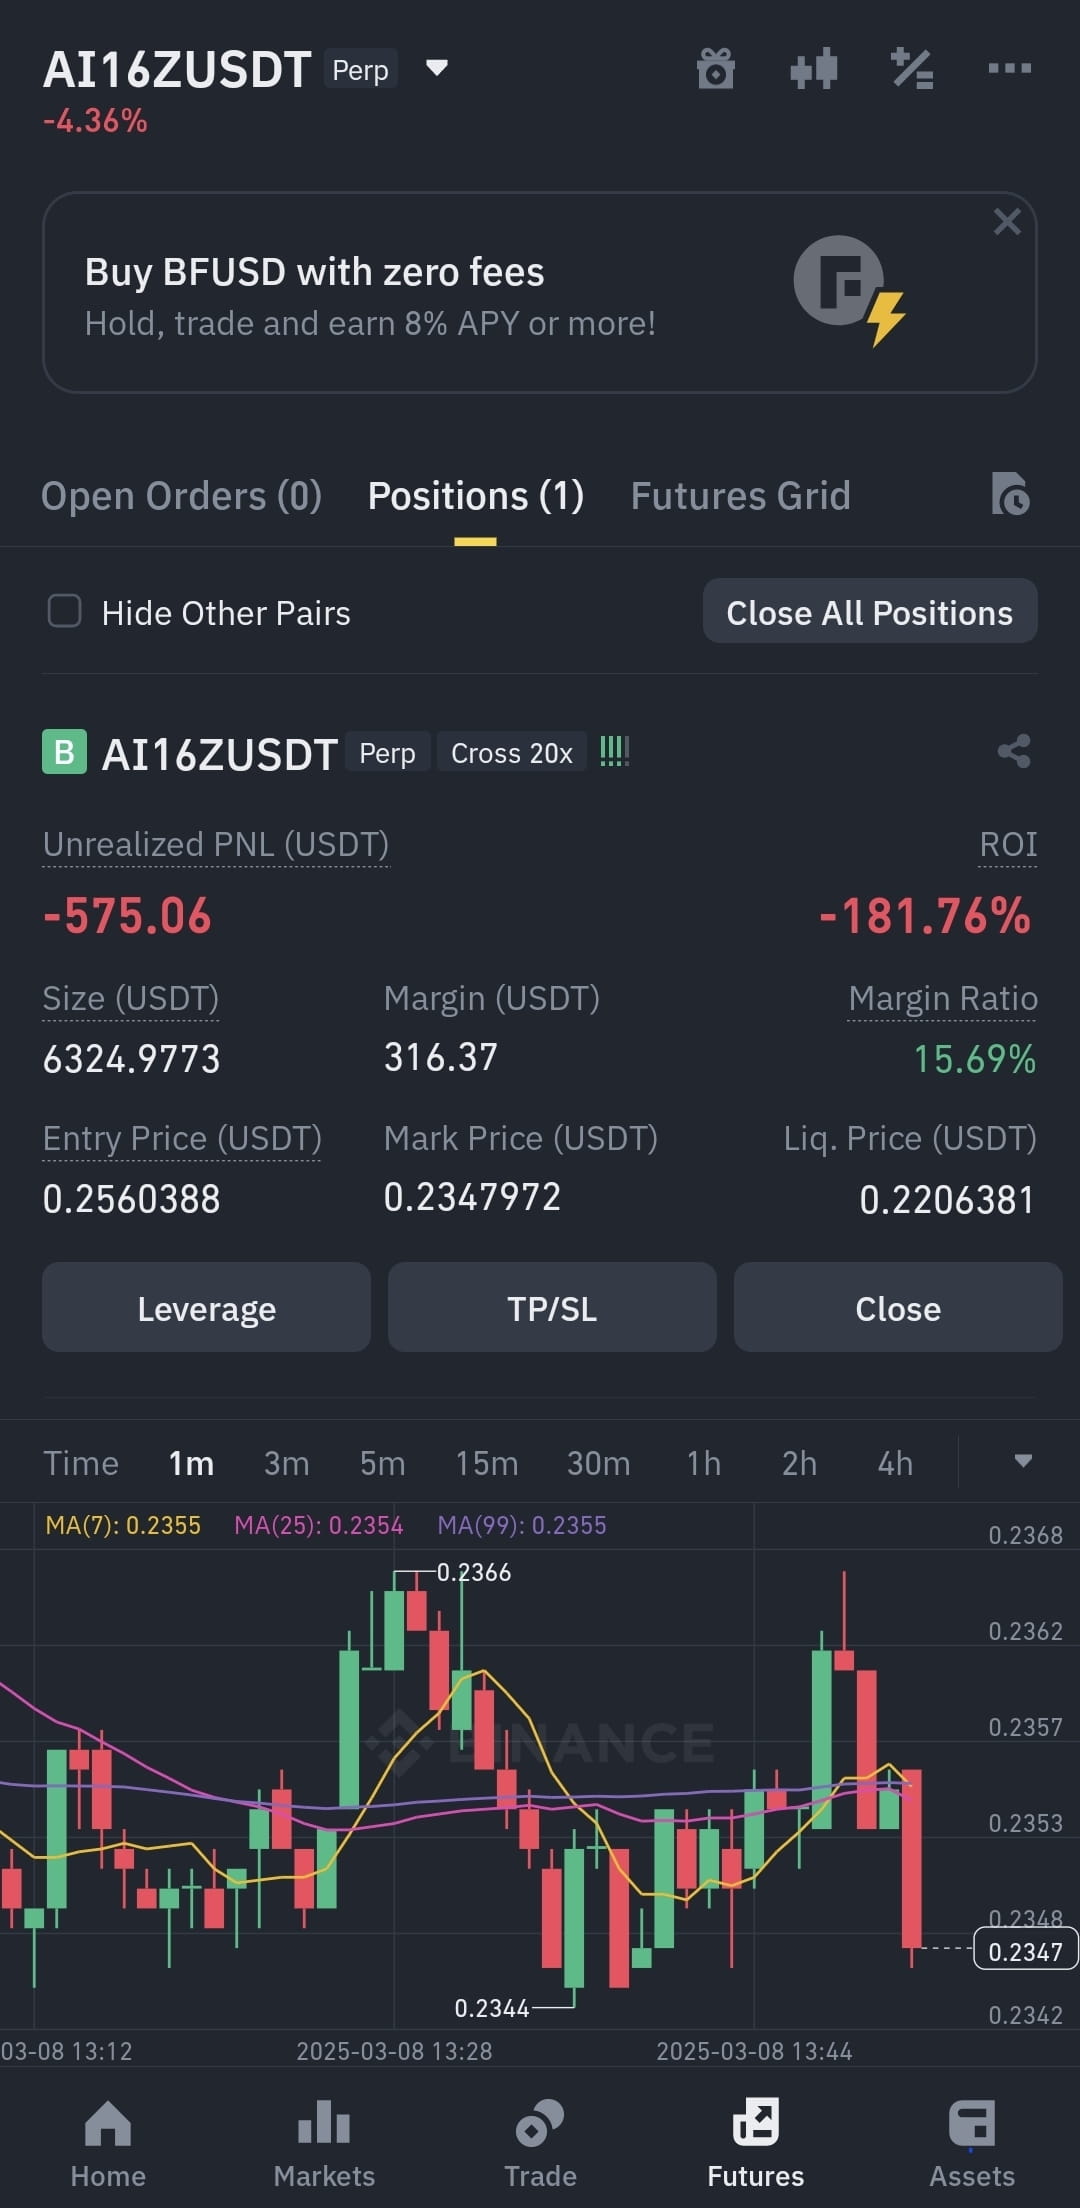1080x2208 pixels.
Task: Expand more chart time intervals
Action: coord(1023,1461)
